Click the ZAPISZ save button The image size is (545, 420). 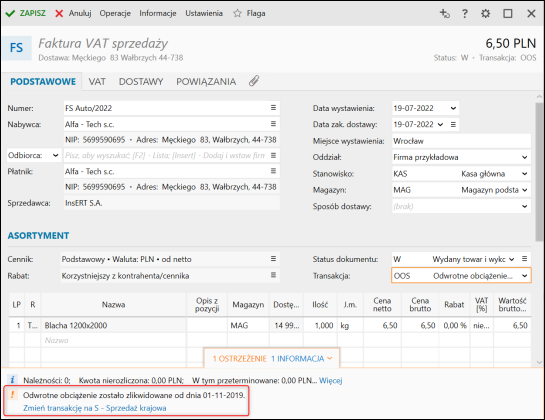pos(26,14)
